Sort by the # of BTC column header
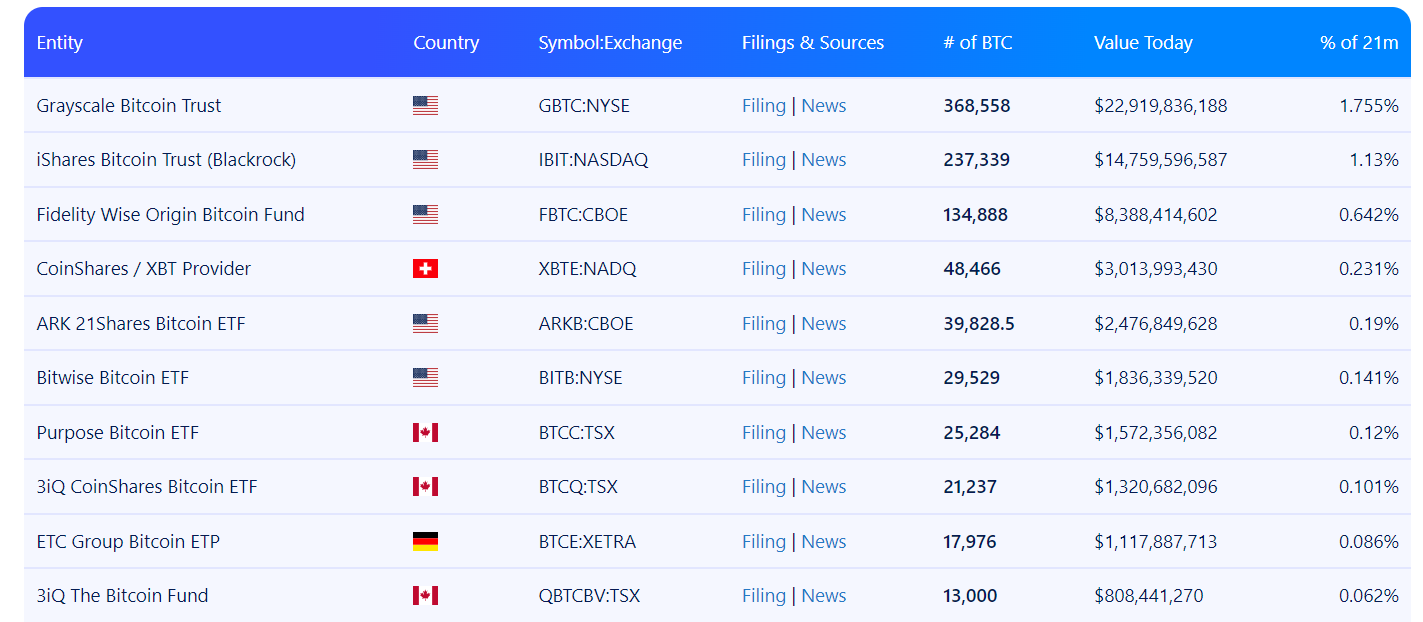1423x622 pixels. [977, 43]
